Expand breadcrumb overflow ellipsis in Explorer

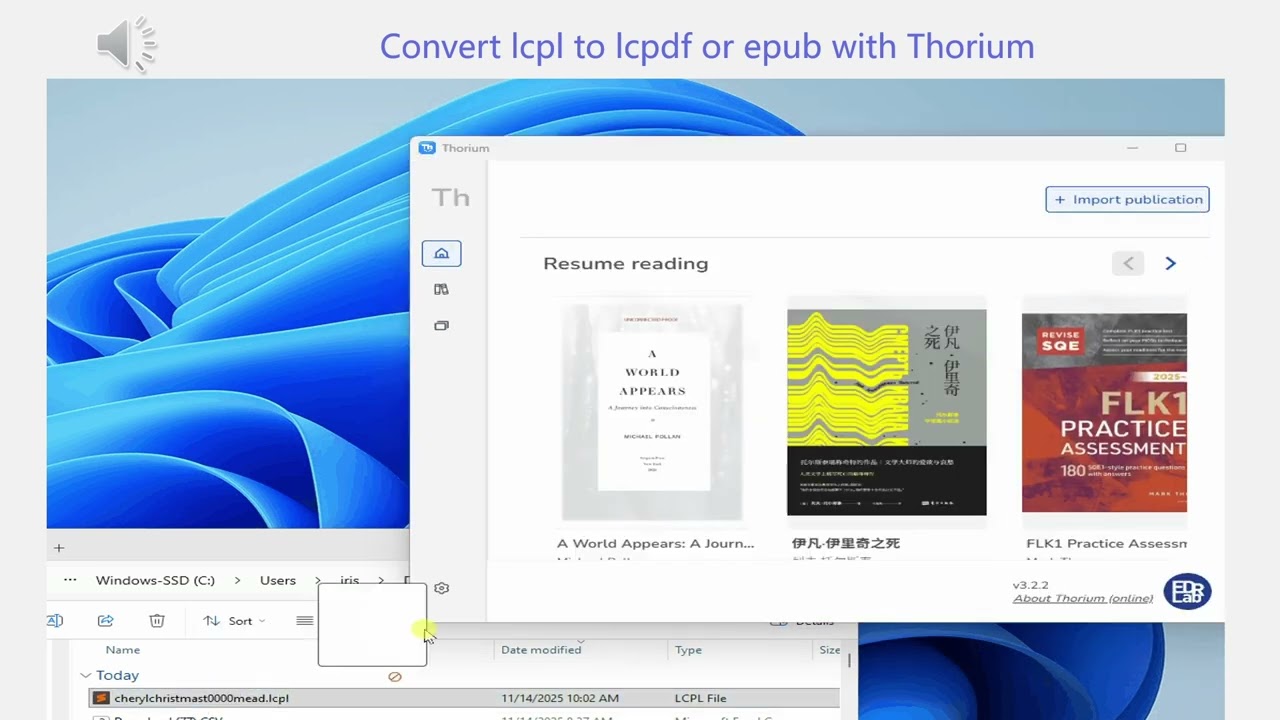tap(70, 580)
